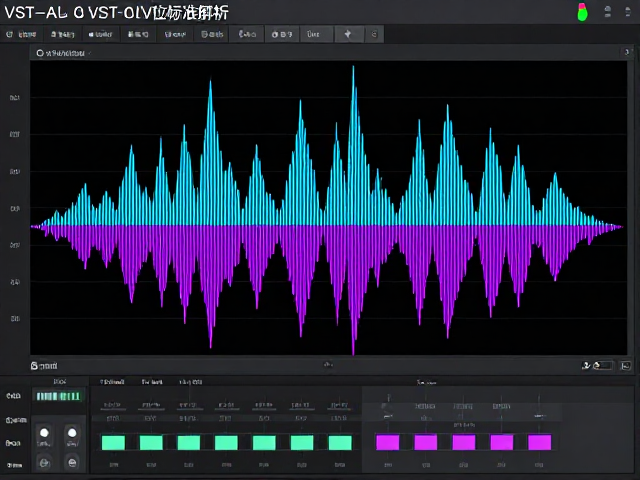Toggle the small switch right of the waveform footer
The image size is (640, 480).
click(x=604, y=365)
